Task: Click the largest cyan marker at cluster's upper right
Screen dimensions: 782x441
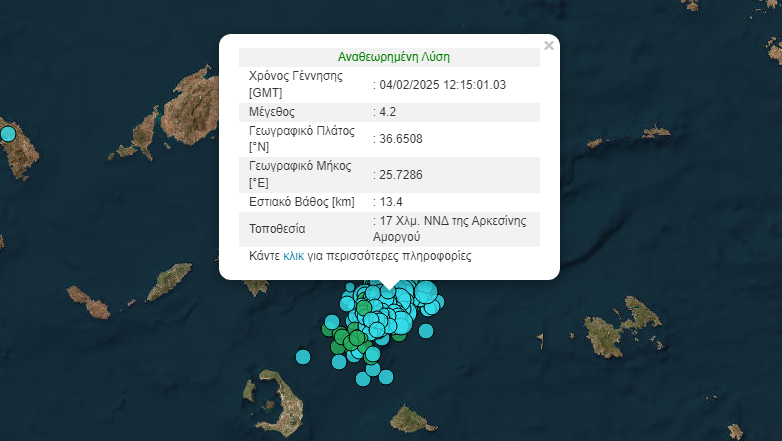Action: 427,293
